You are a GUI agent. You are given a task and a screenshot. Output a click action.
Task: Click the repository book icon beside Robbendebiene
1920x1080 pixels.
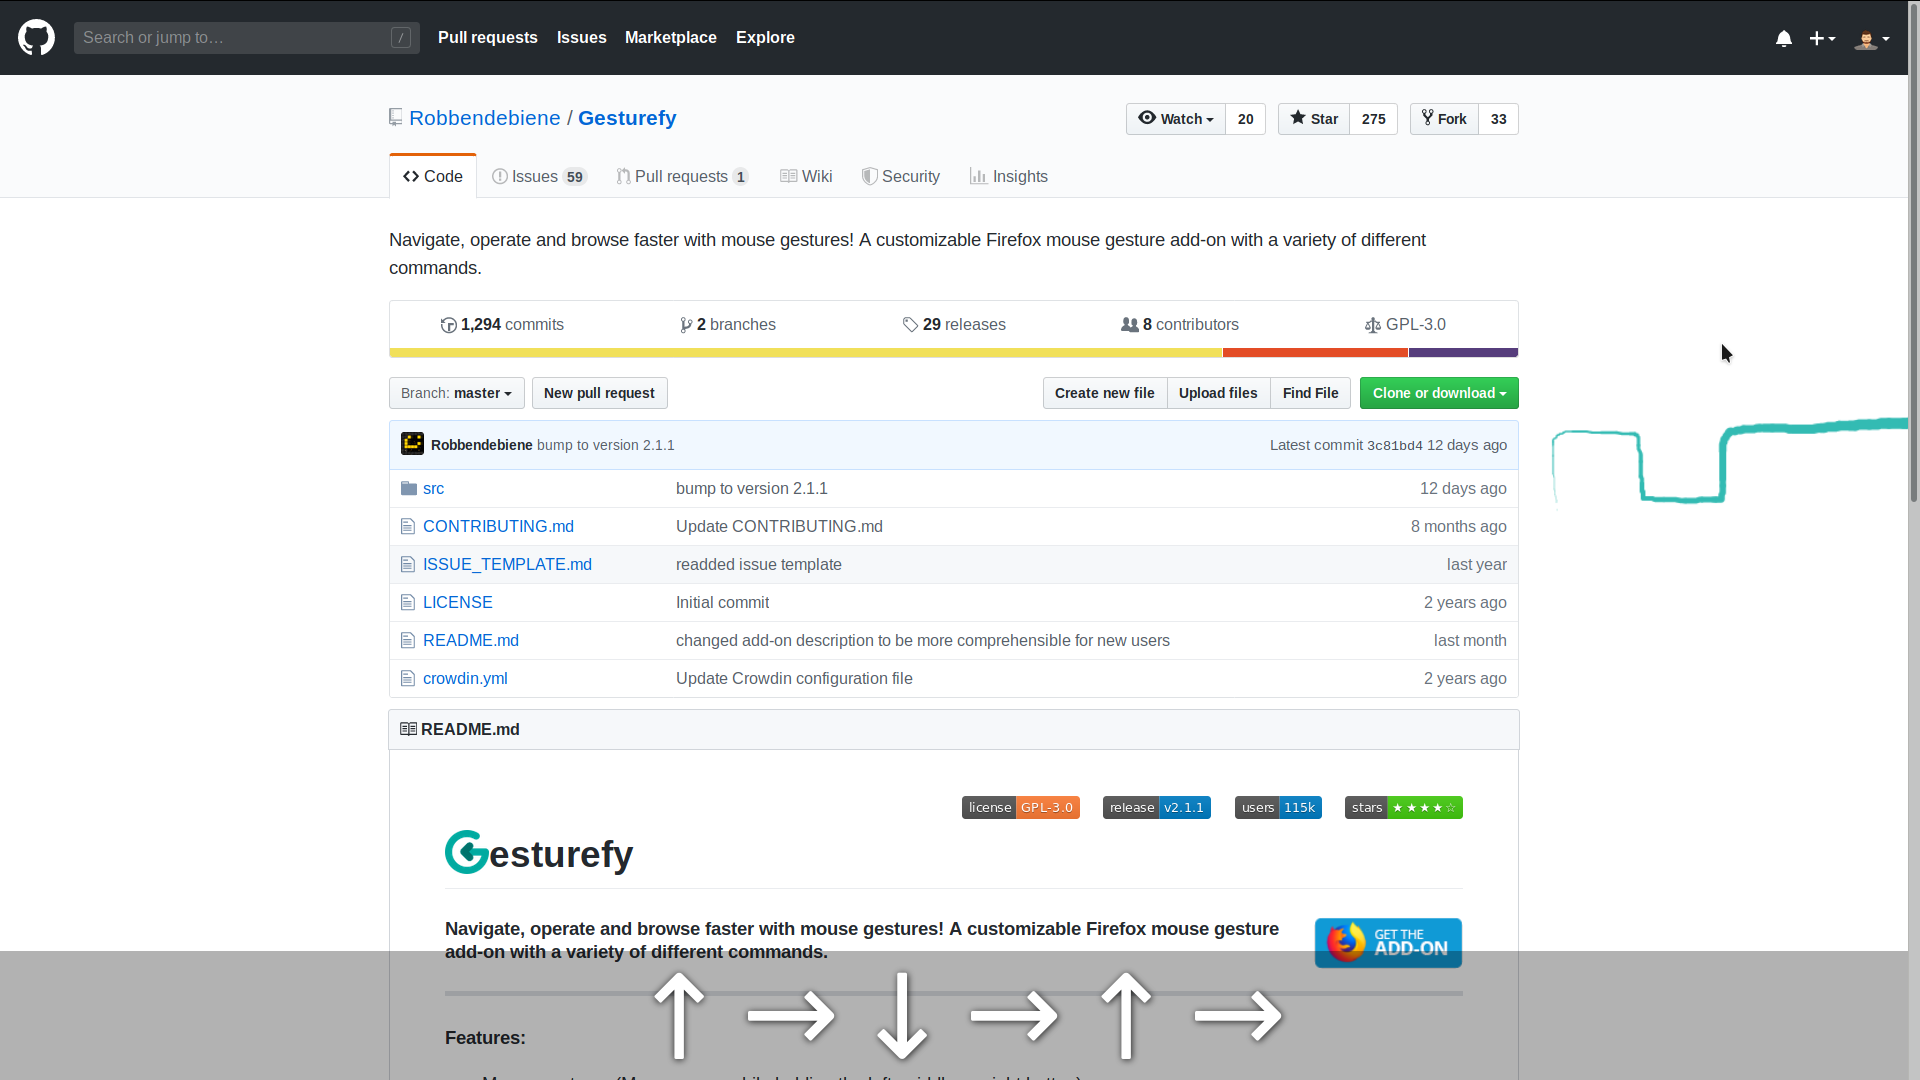(396, 118)
